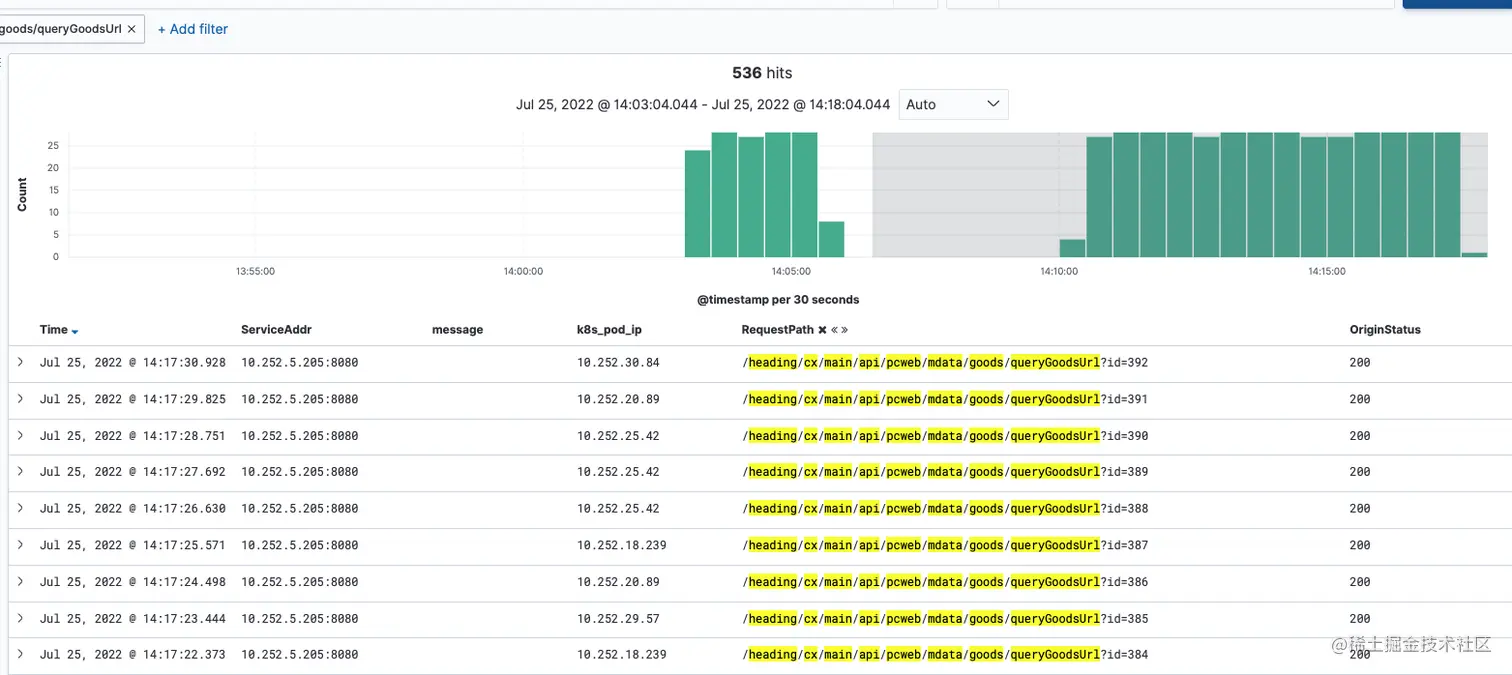1512x675 pixels.
Task: Expand the log row at 14:17:29.825
Action: (x=20, y=399)
